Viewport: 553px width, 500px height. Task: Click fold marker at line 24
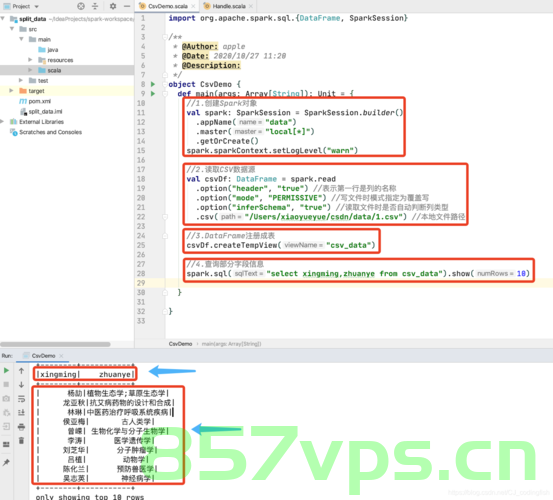coord(165,236)
